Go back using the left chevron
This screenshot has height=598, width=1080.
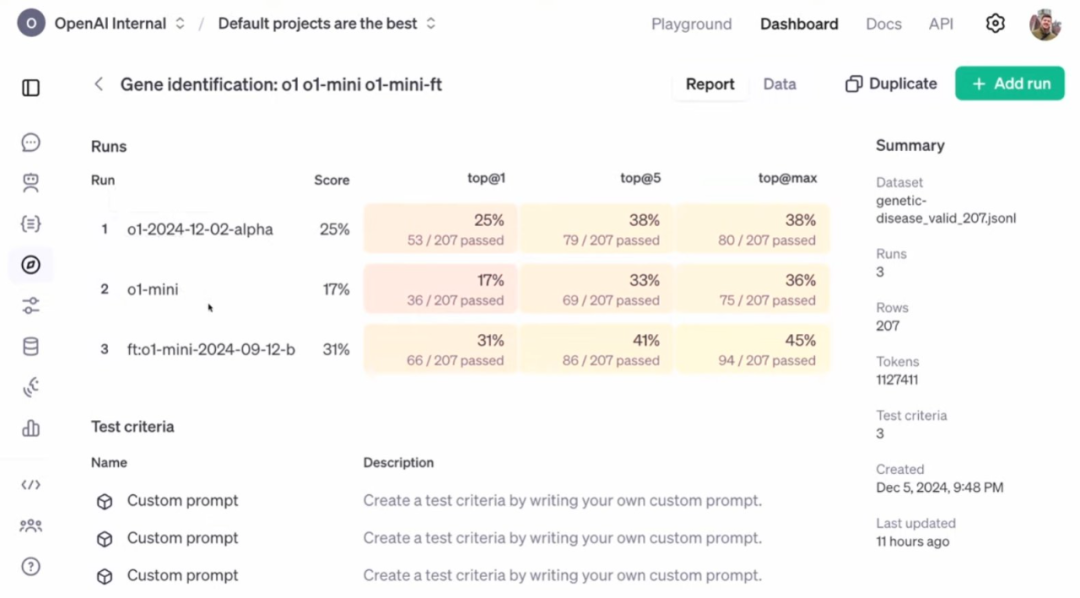tap(98, 84)
